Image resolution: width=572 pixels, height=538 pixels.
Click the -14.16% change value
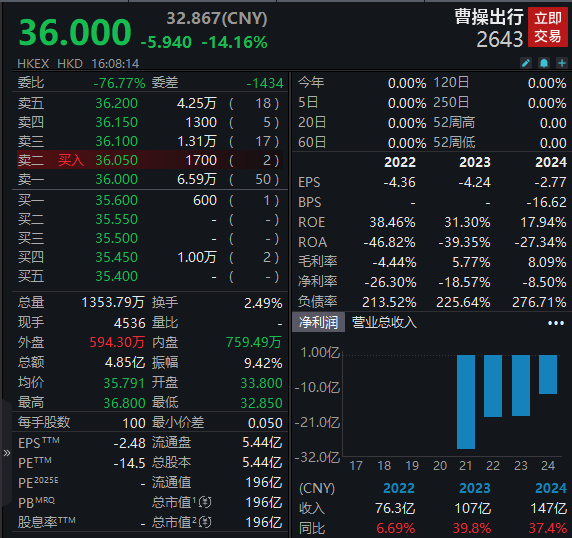pyautogui.click(x=235, y=42)
